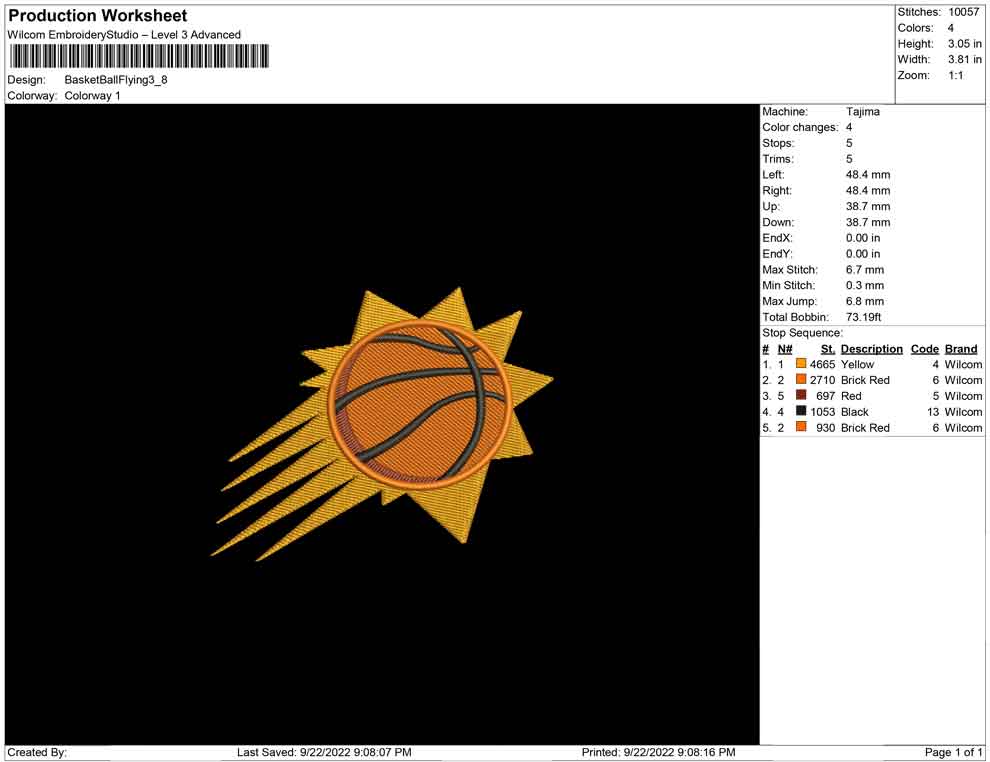Pick the swatch beside 2710 Brick Red
Viewport: 990px width, 762px height.
pyautogui.click(x=801, y=379)
